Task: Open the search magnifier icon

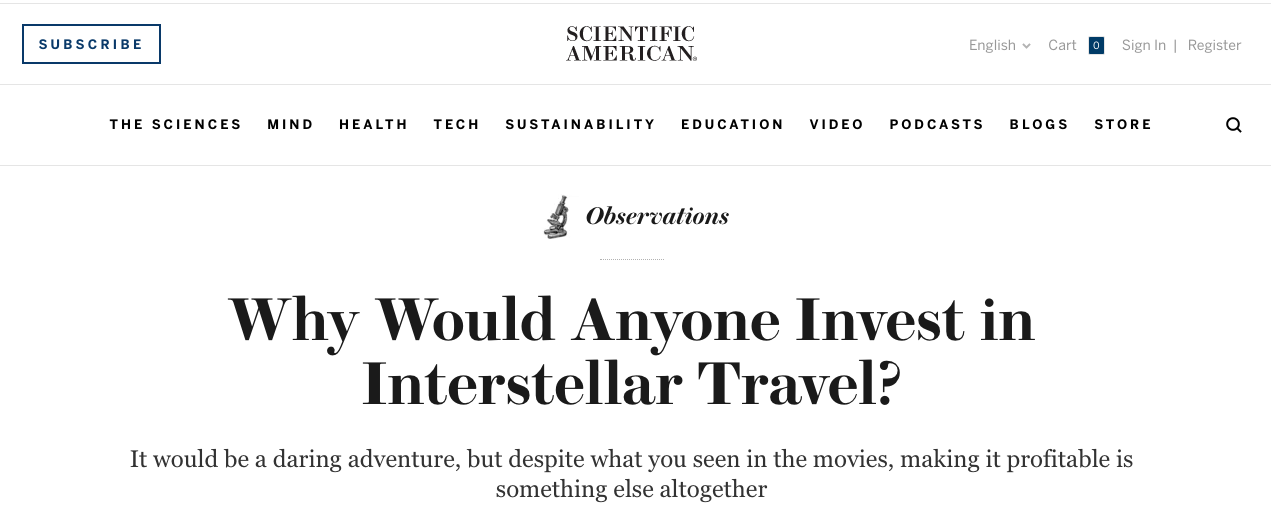Action: click(x=1234, y=125)
